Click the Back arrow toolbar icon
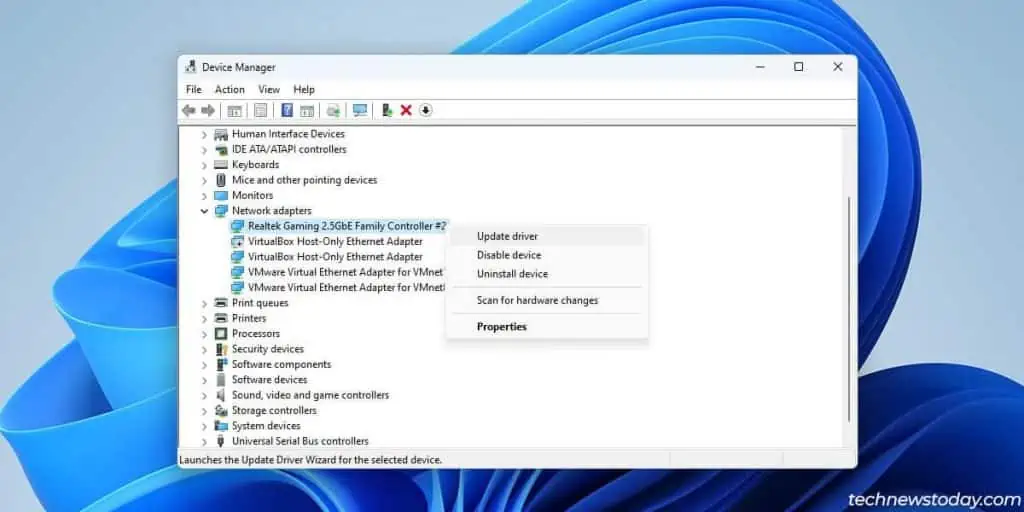This screenshot has height=512, width=1024. (189, 110)
